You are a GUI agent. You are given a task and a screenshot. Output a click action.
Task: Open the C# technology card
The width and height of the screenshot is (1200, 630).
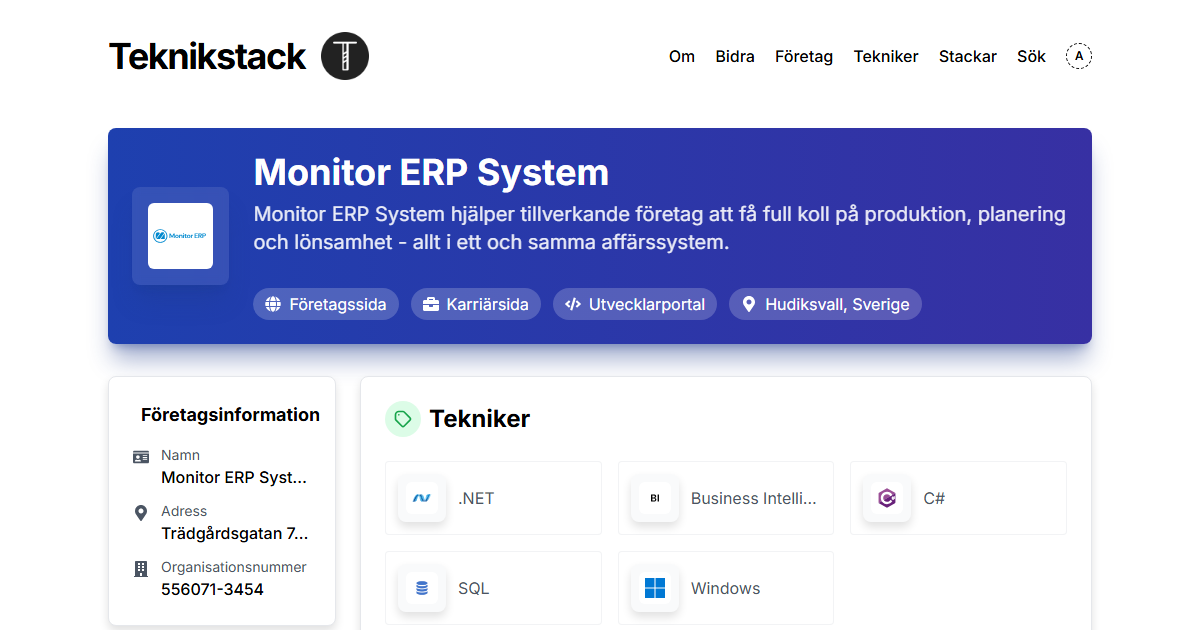958,498
